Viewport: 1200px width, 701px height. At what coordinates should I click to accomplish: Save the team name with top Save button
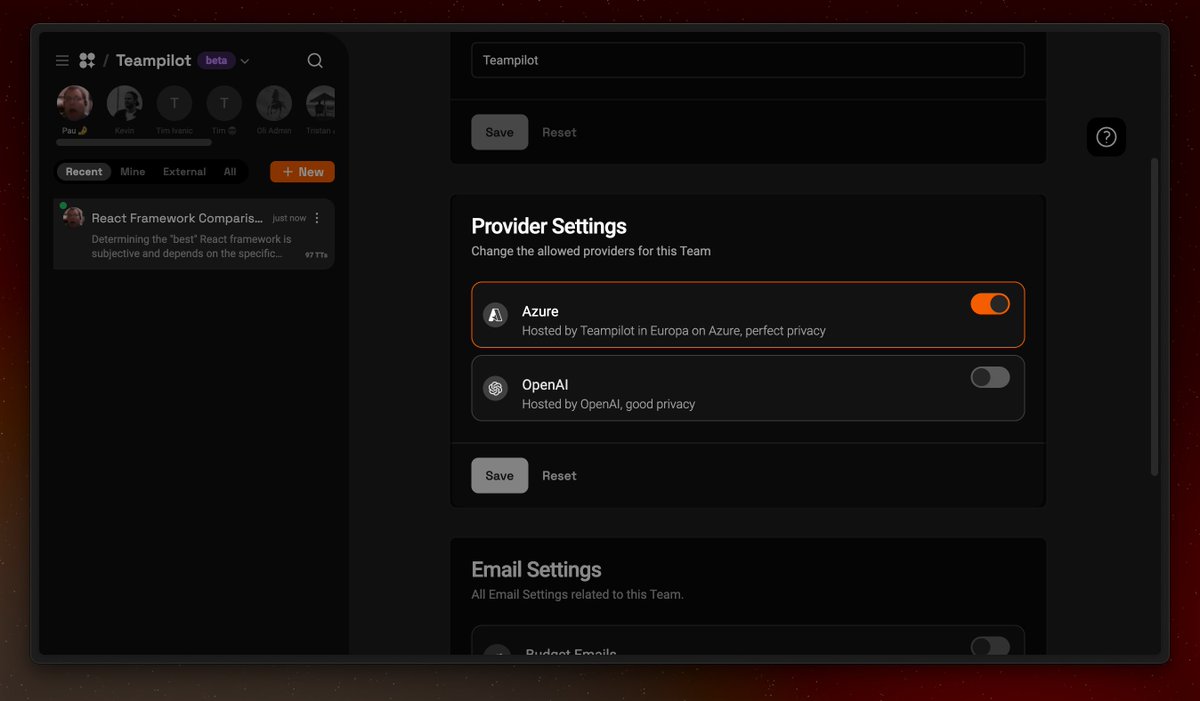pos(500,132)
